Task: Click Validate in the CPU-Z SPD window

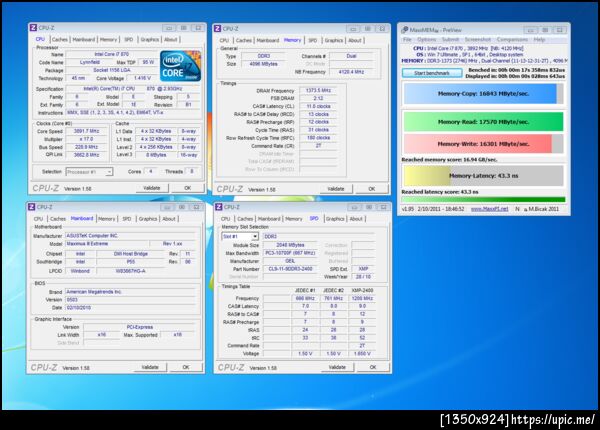Action: pyautogui.click(x=337, y=367)
